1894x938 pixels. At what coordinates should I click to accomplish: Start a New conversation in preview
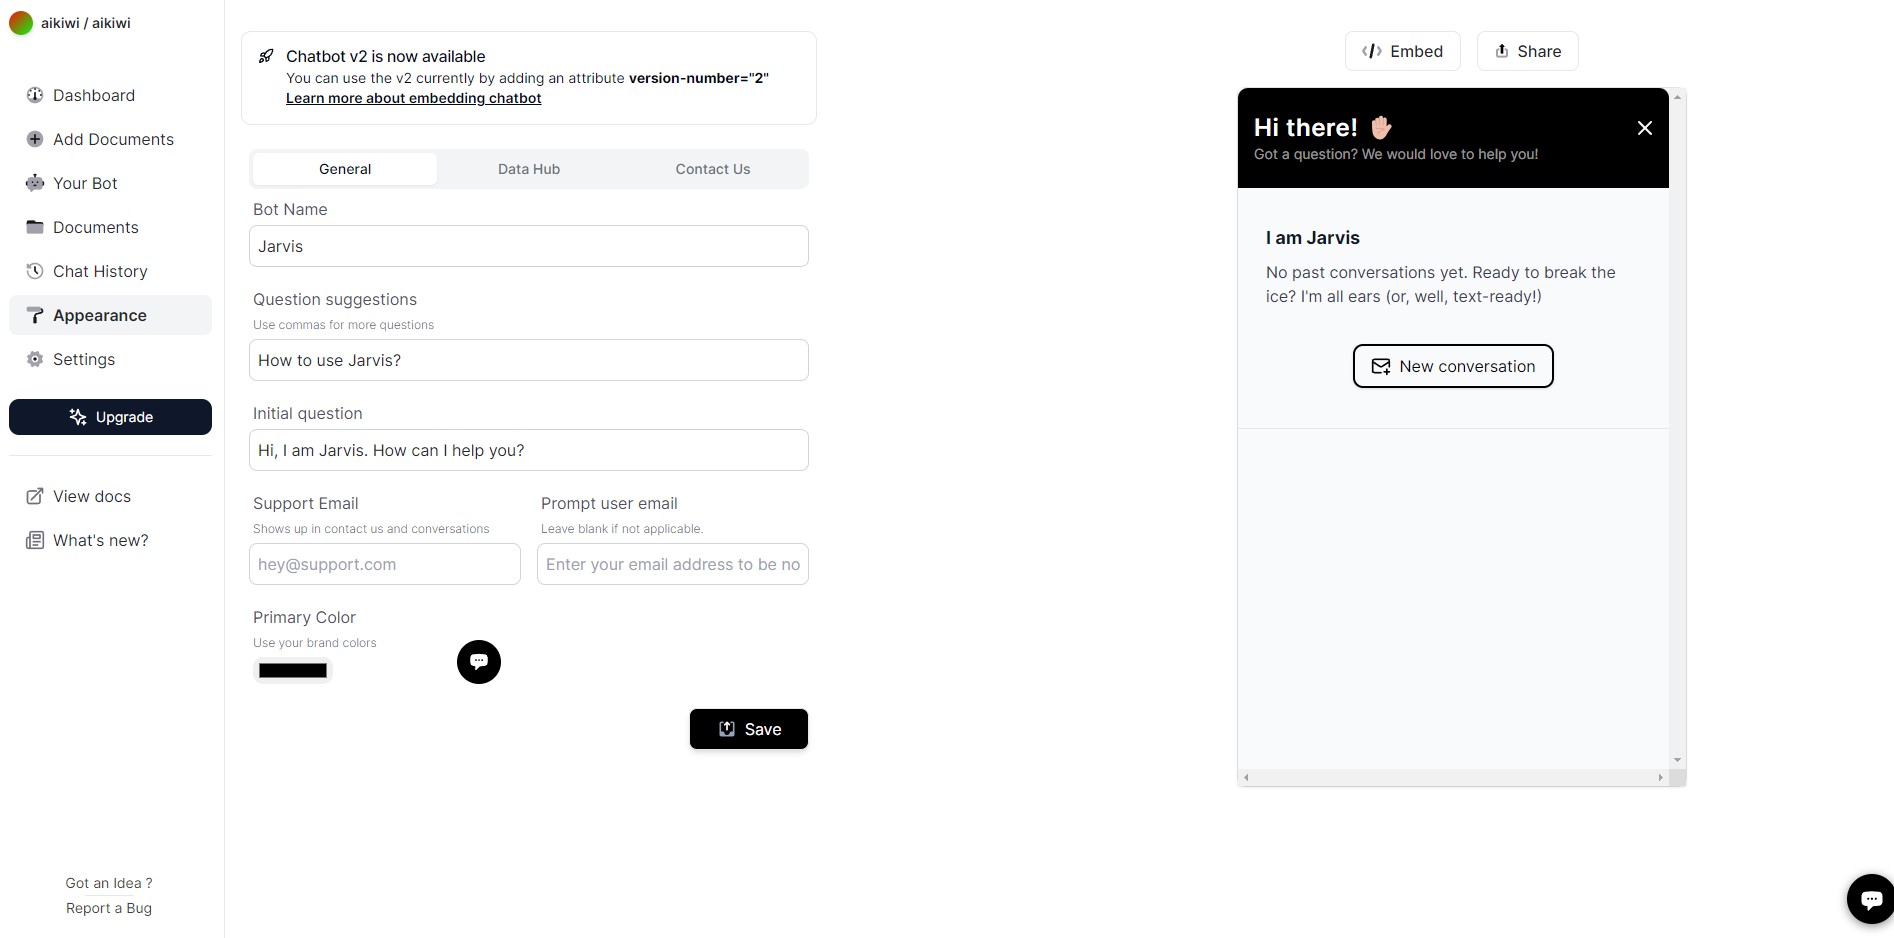1453,366
